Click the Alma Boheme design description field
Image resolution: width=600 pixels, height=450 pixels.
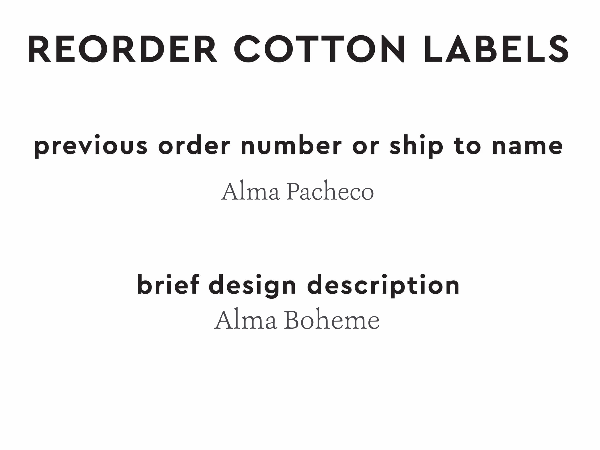pyautogui.click(x=297, y=321)
